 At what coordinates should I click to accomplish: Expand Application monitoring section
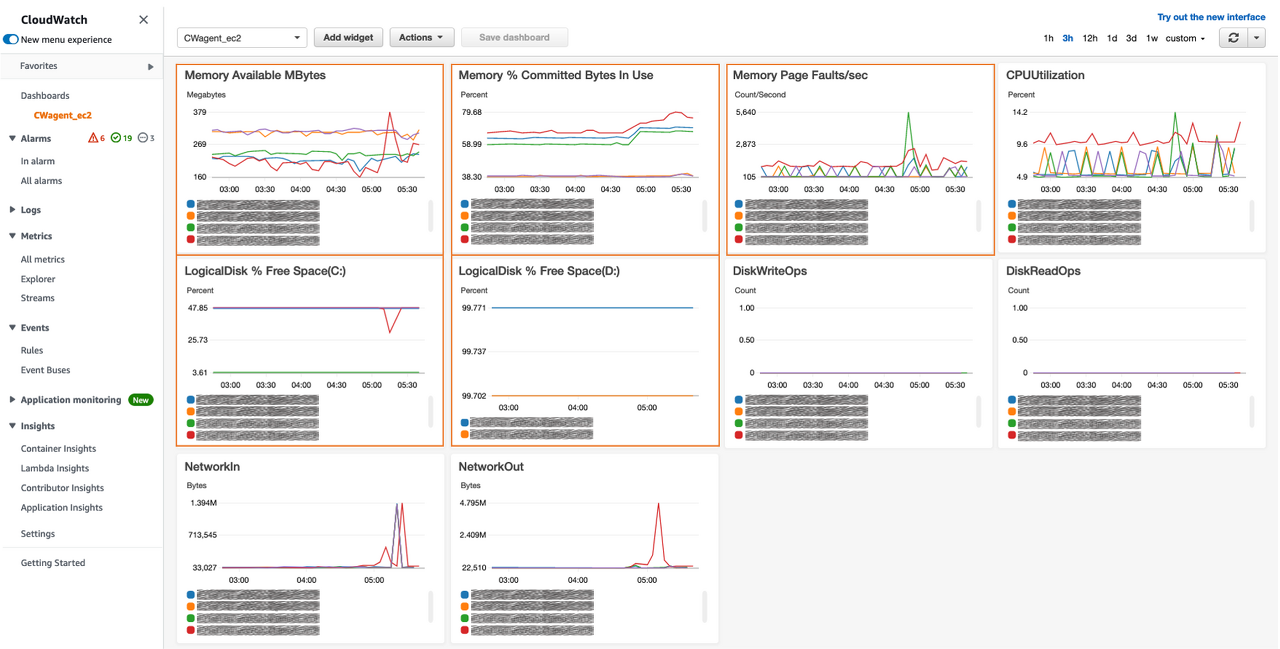12,400
